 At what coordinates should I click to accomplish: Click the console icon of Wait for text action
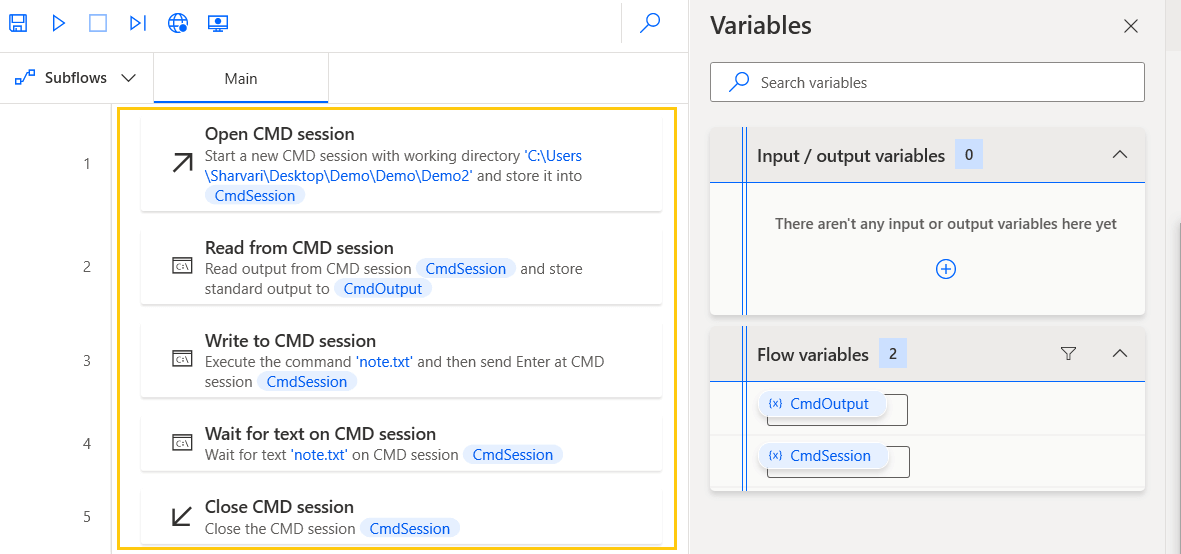[182, 443]
